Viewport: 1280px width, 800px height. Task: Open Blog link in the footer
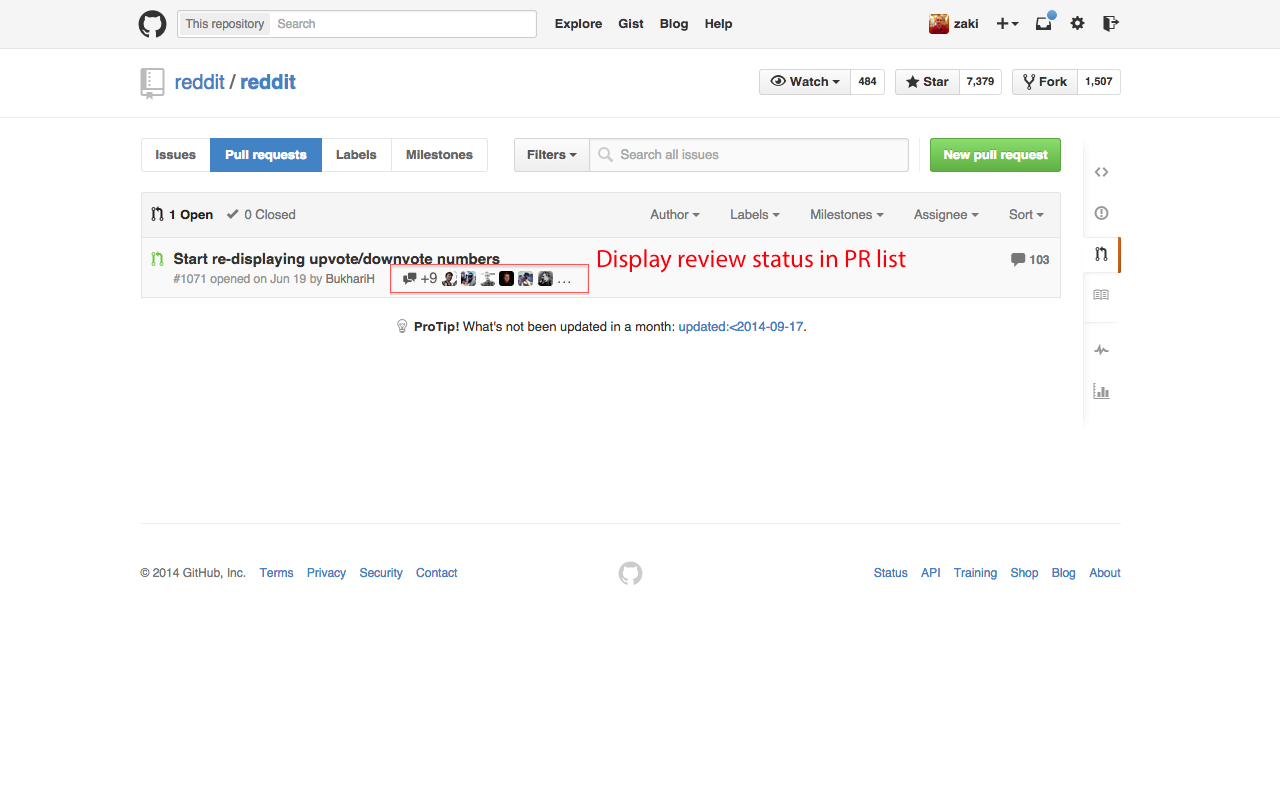[1063, 573]
